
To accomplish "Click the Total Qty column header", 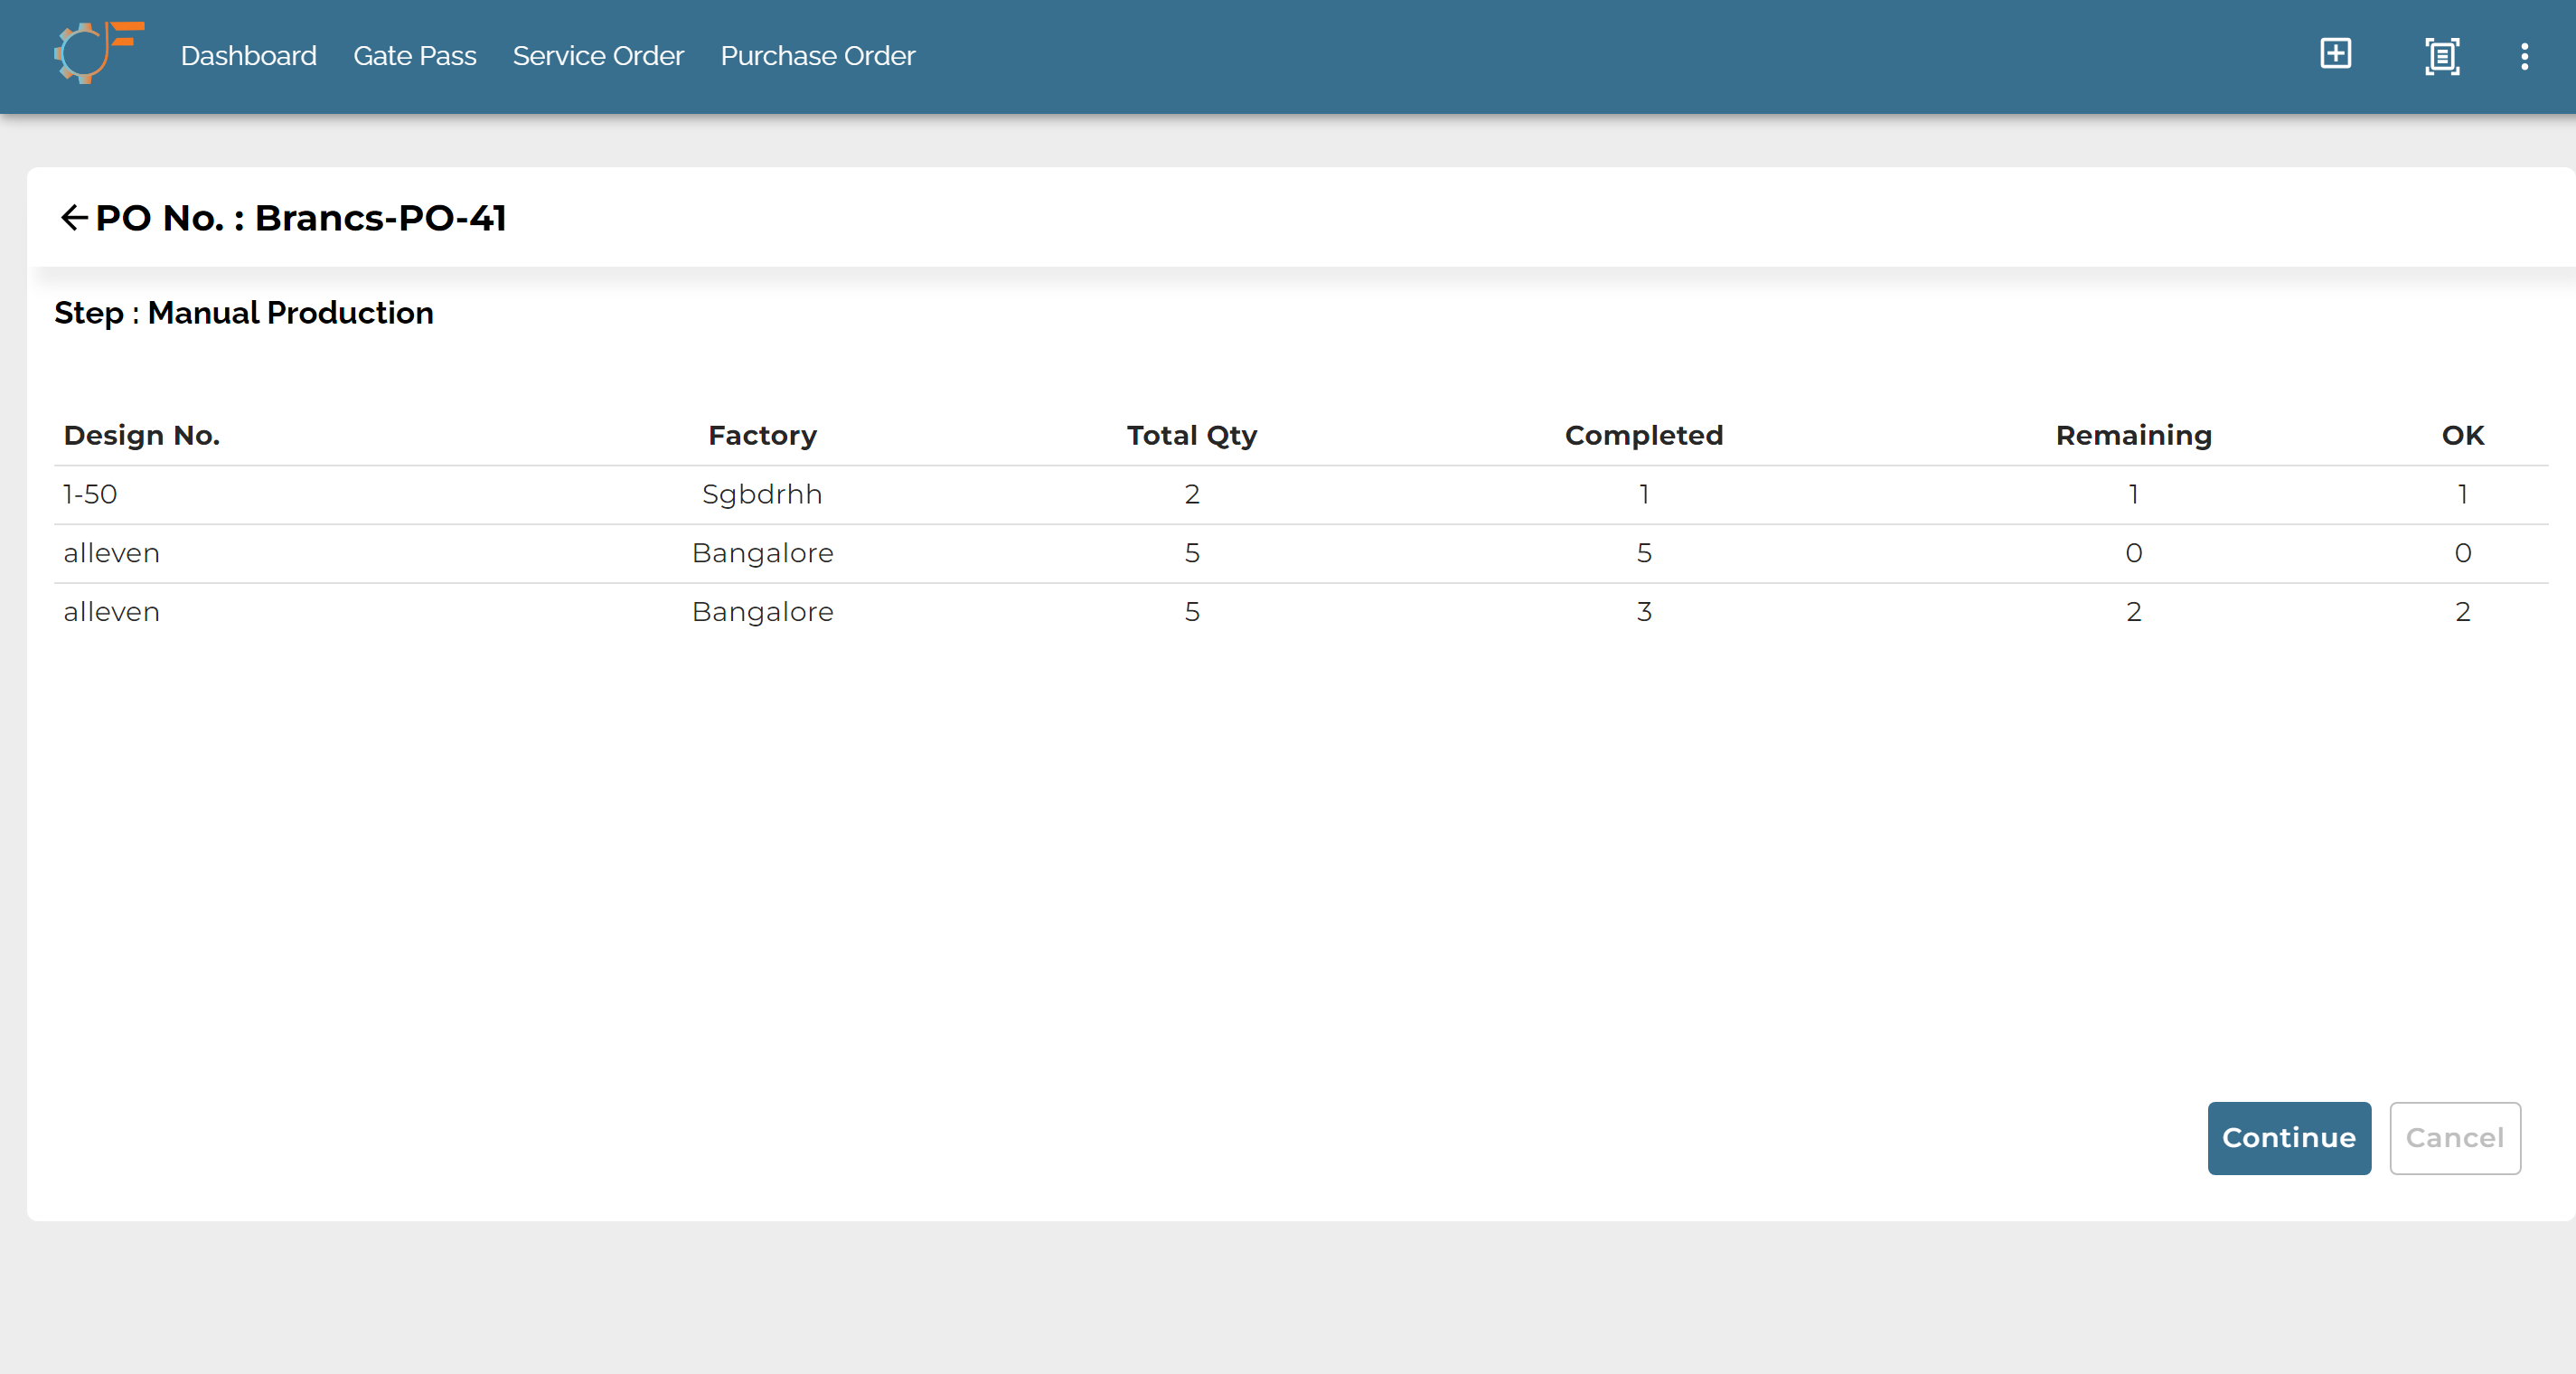I will [1191, 435].
